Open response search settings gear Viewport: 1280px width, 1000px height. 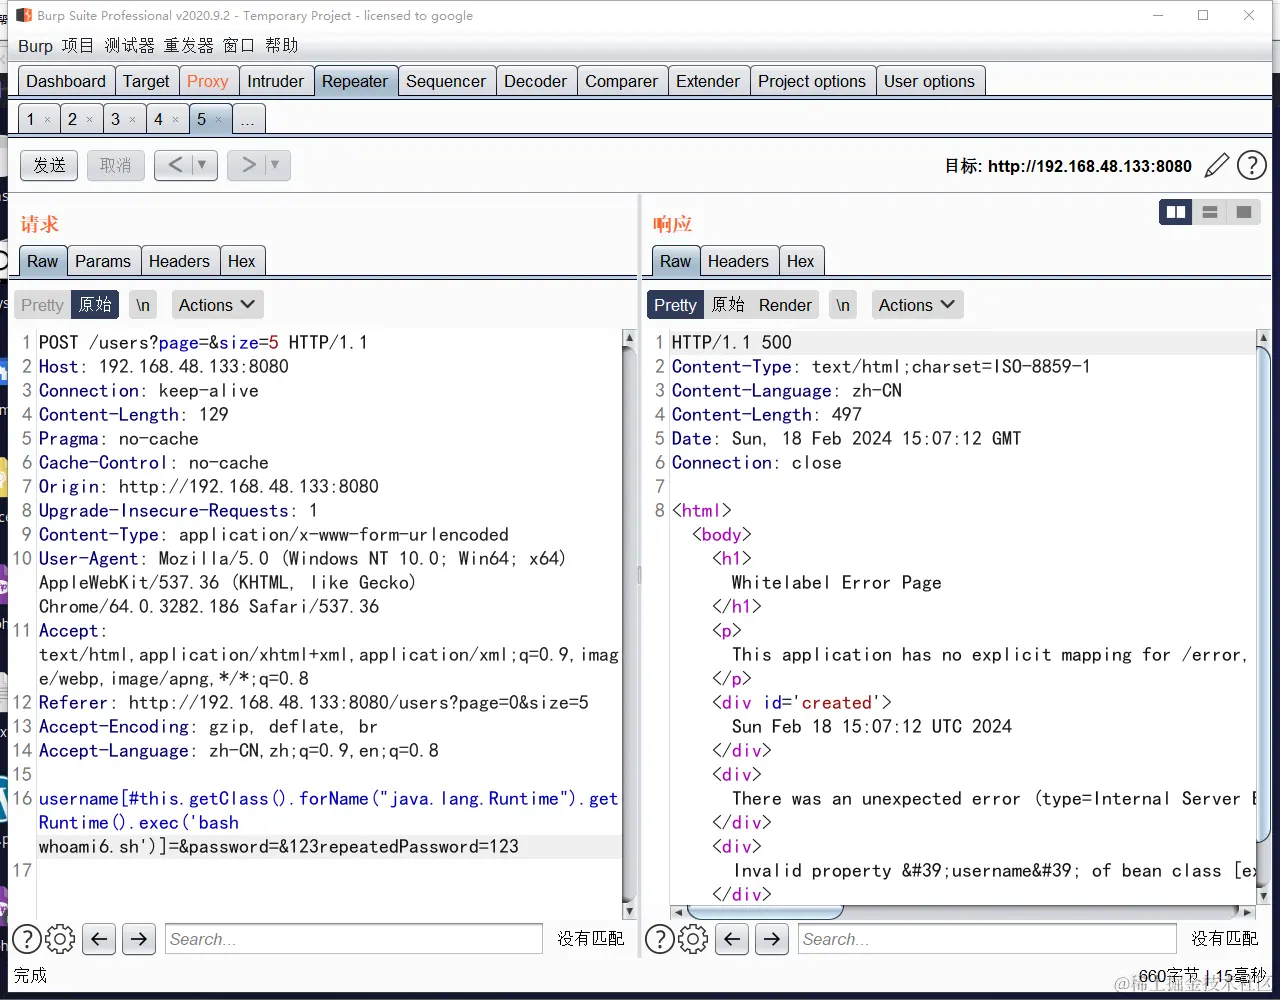coord(693,938)
